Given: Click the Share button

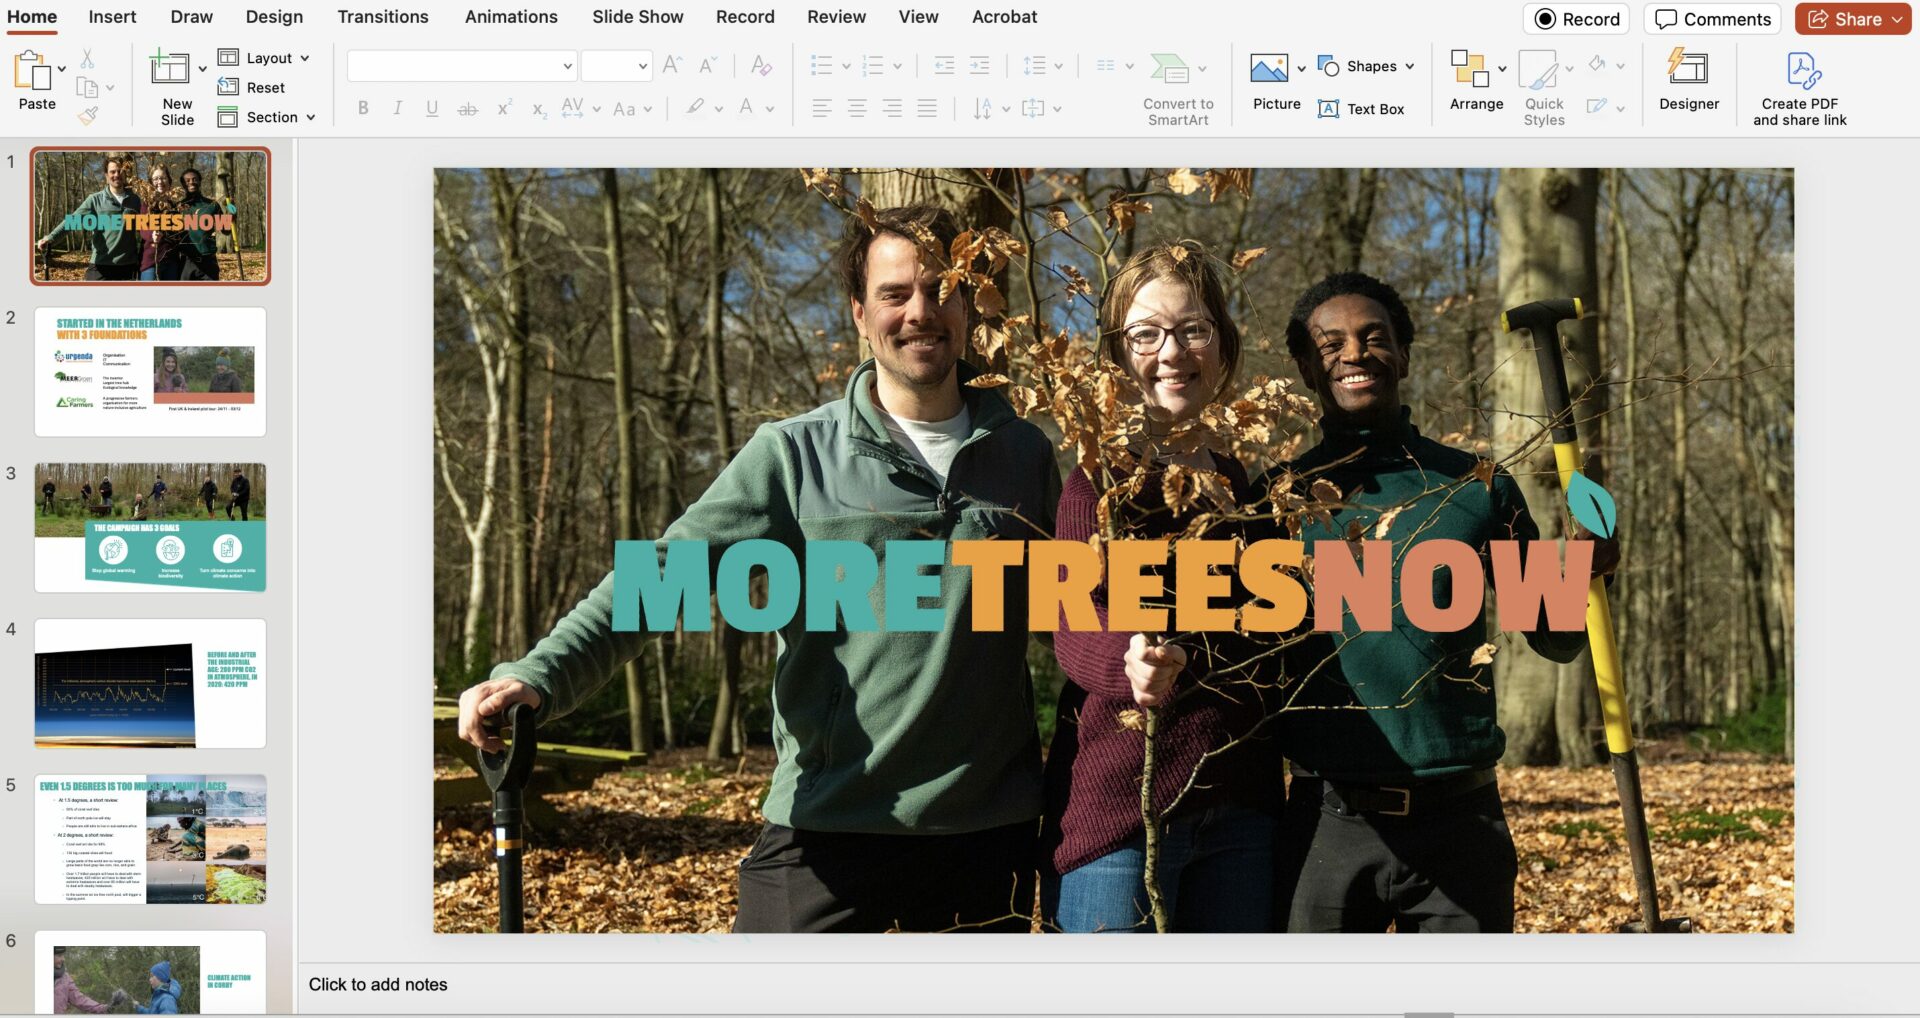Looking at the screenshot, I should click(x=1852, y=19).
